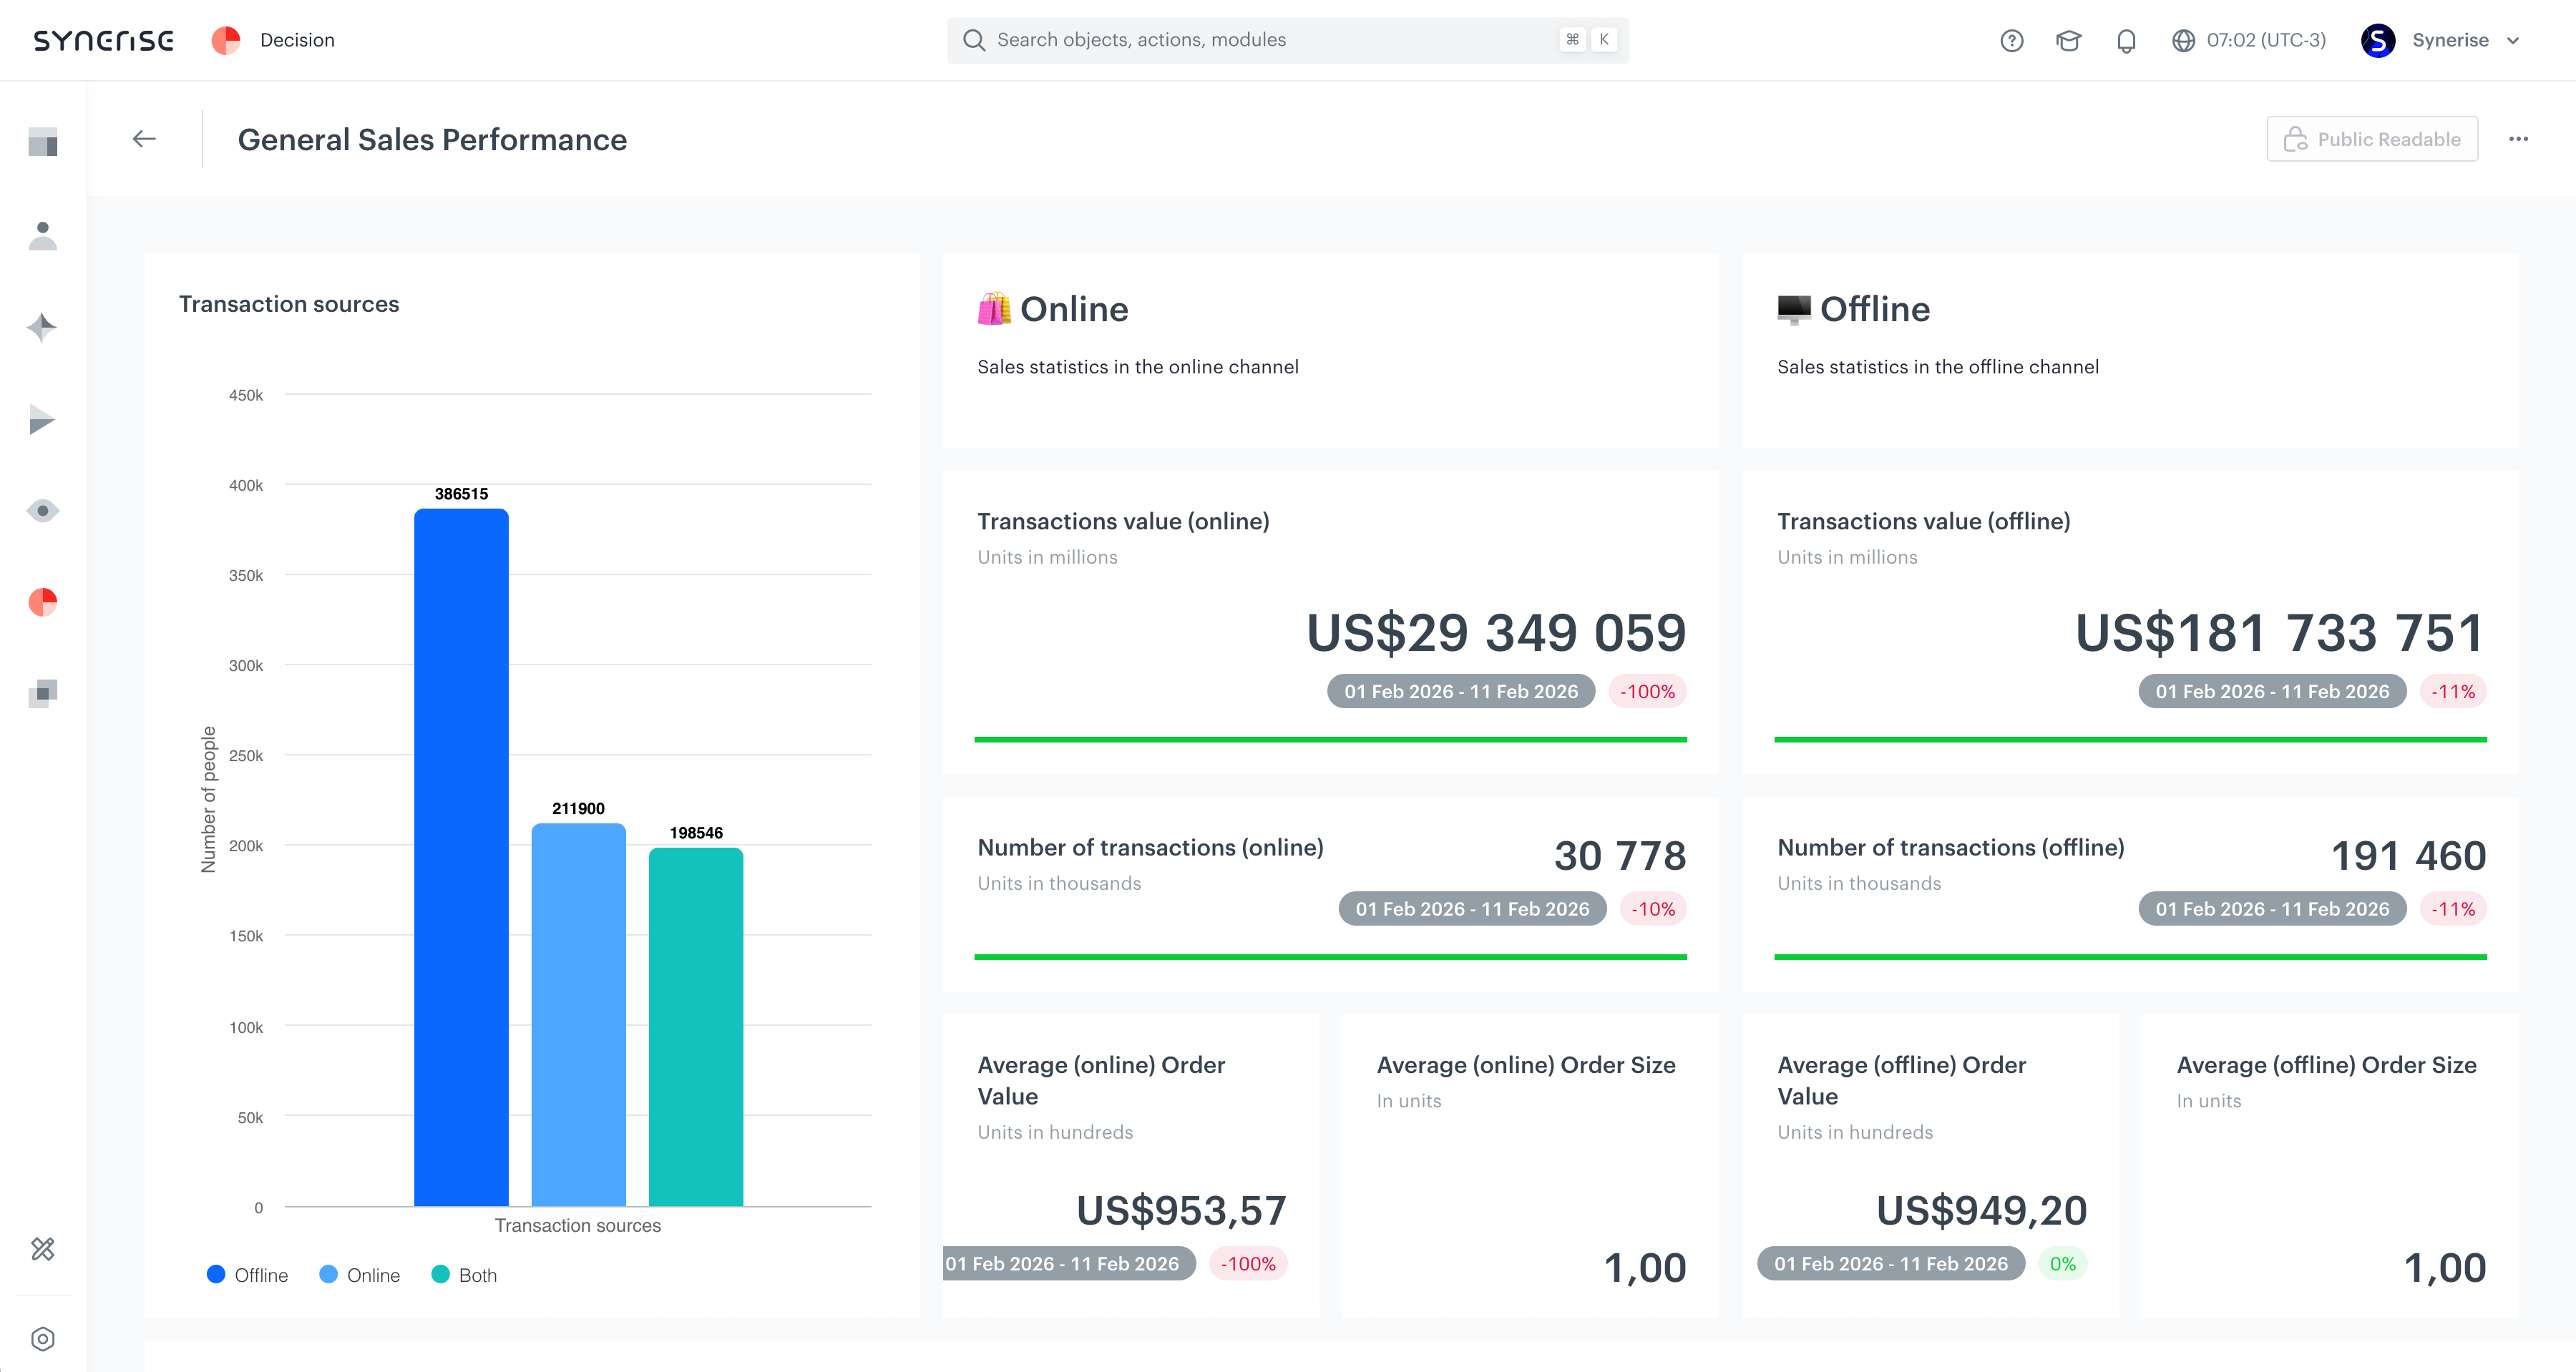Click the Synerise logo in the top bar
2576x1372 pixels.
104,40
